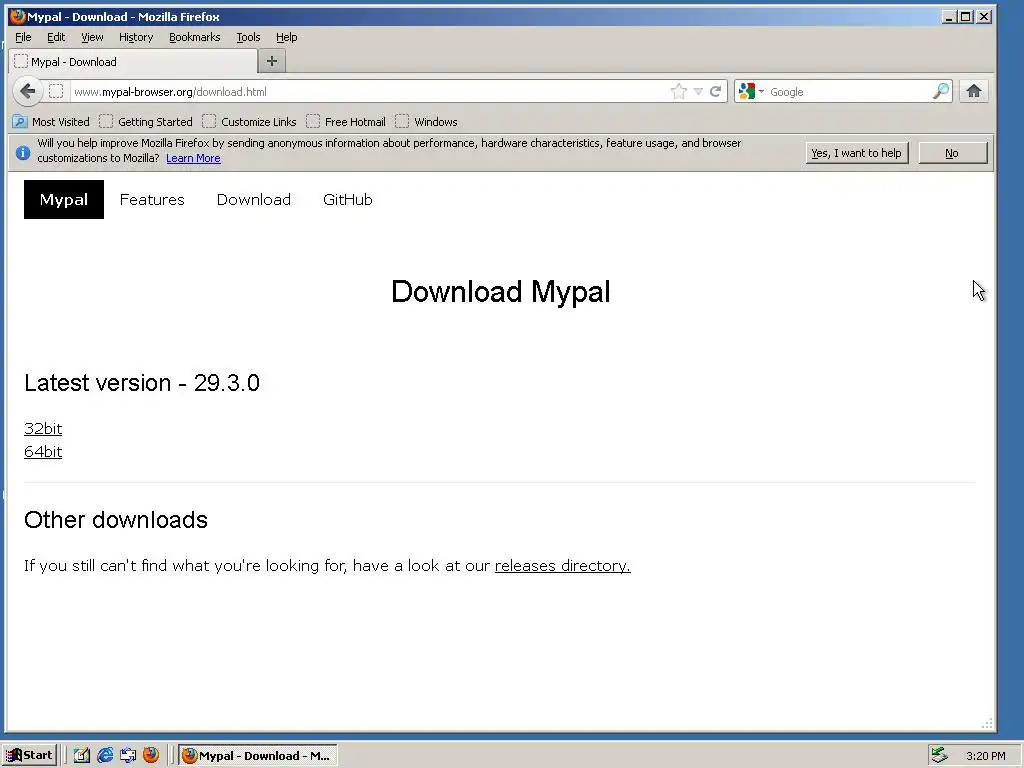Image resolution: width=1024 pixels, height=768 pixels.
Task: Open Customize Links bookmark
Action: (x=249, y=122)
